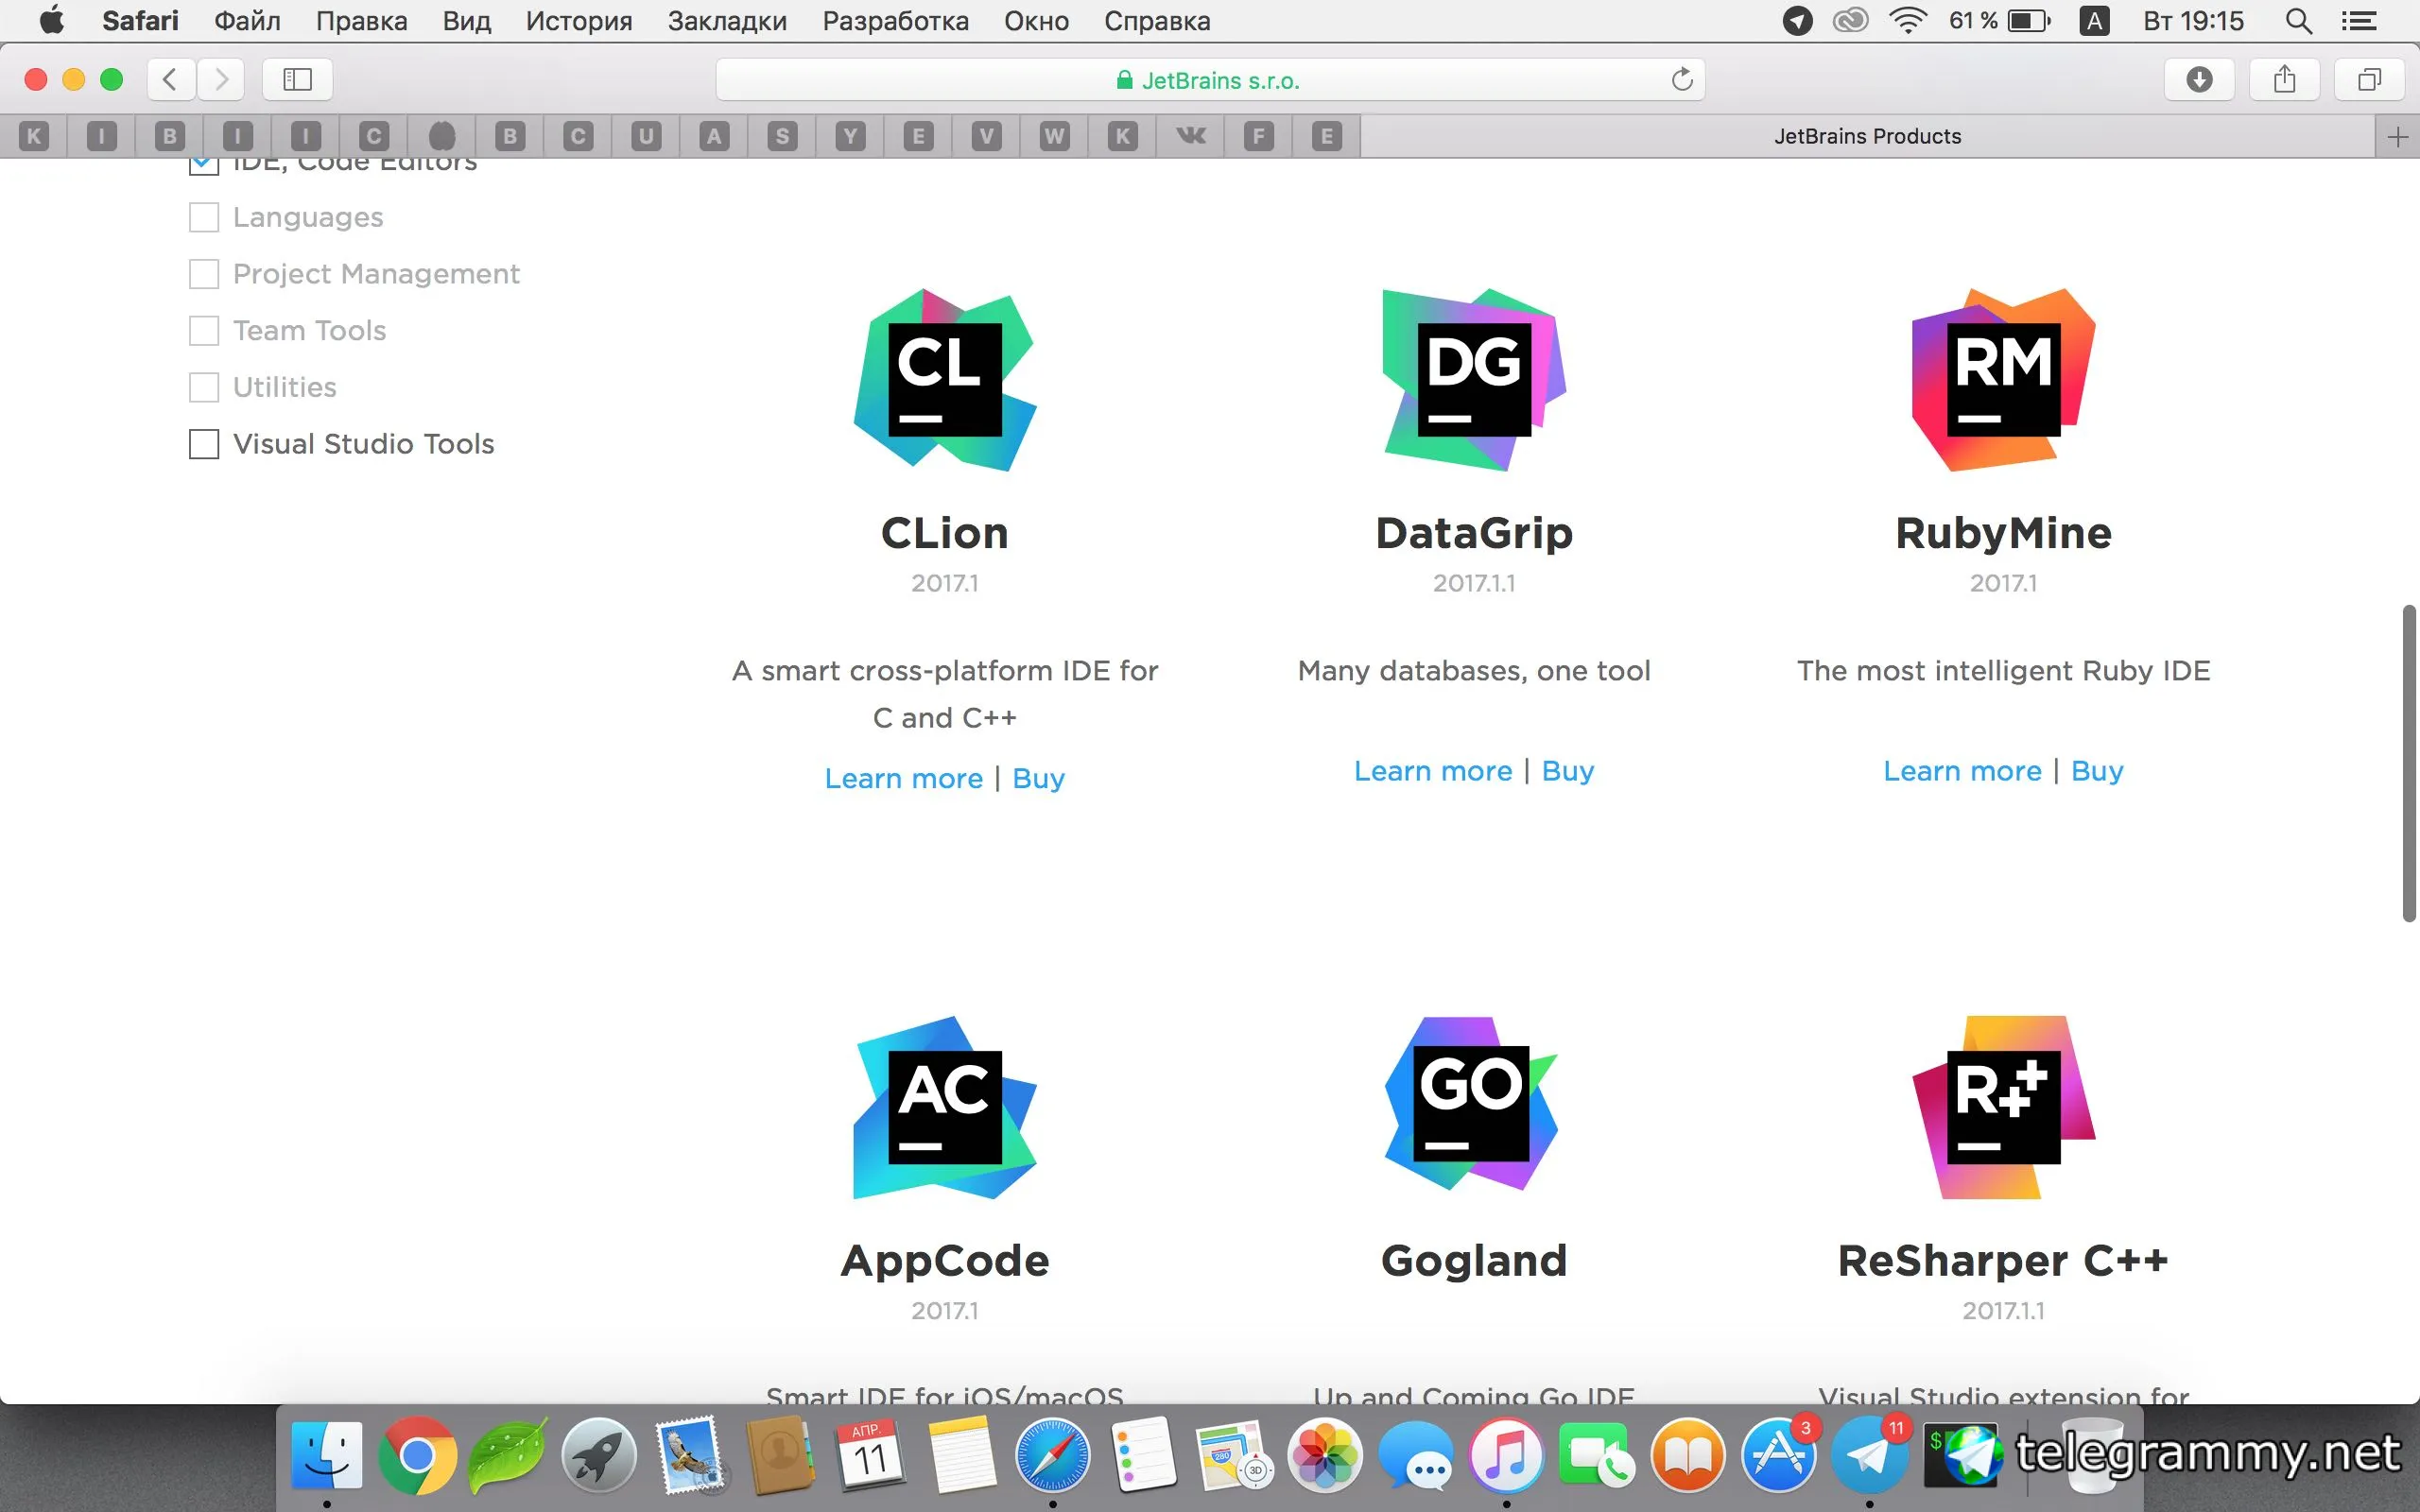2420x1512 pixels.
Task: Go forward with Safari forward arrow
Action: (x=221, y=79)
